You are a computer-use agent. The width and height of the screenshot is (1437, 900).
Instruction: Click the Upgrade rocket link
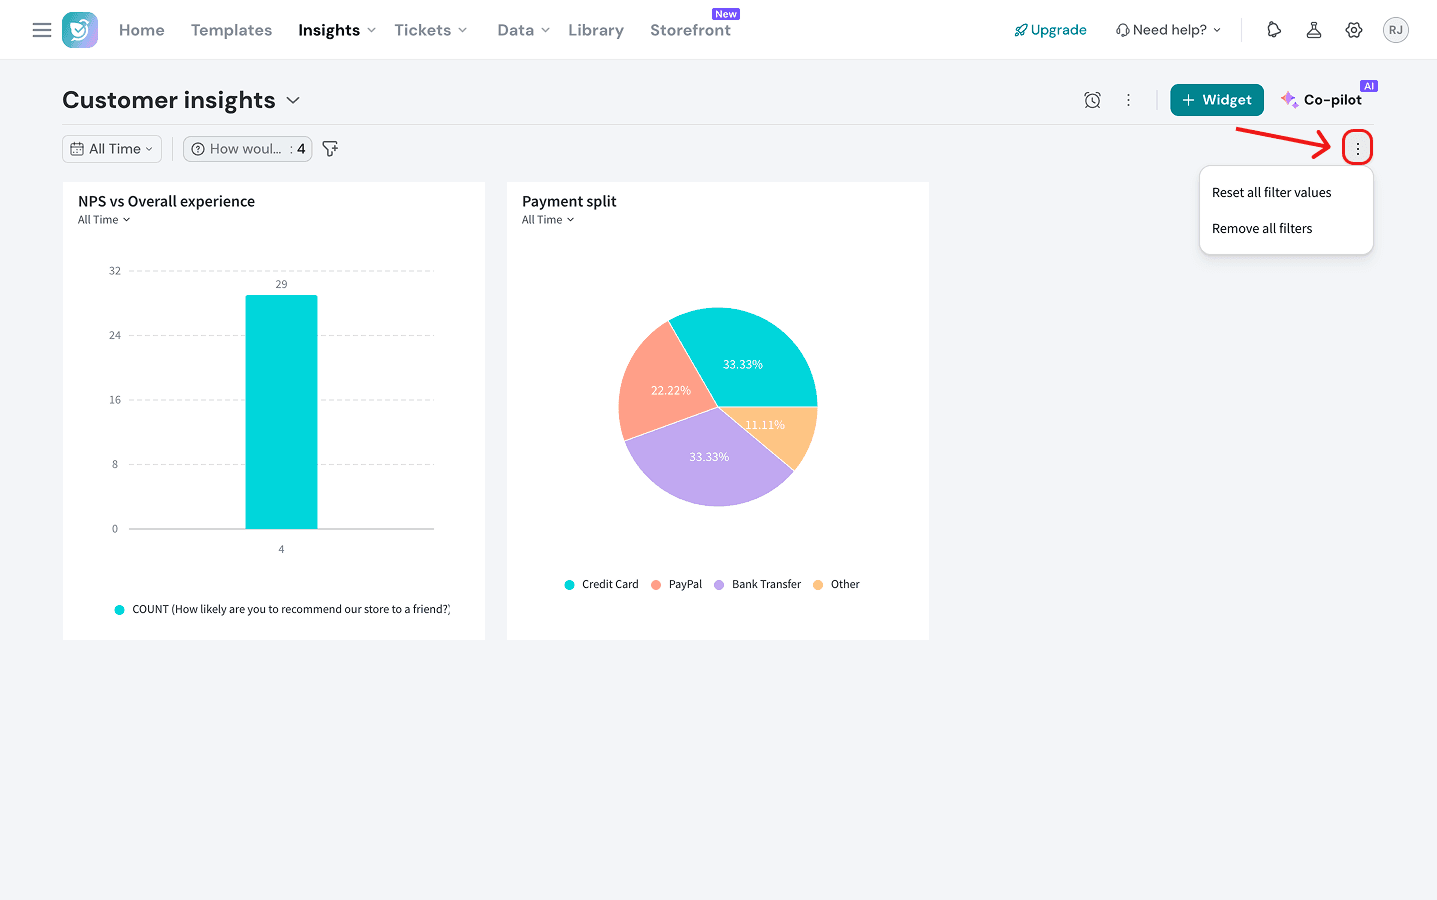coord(1050,30)
